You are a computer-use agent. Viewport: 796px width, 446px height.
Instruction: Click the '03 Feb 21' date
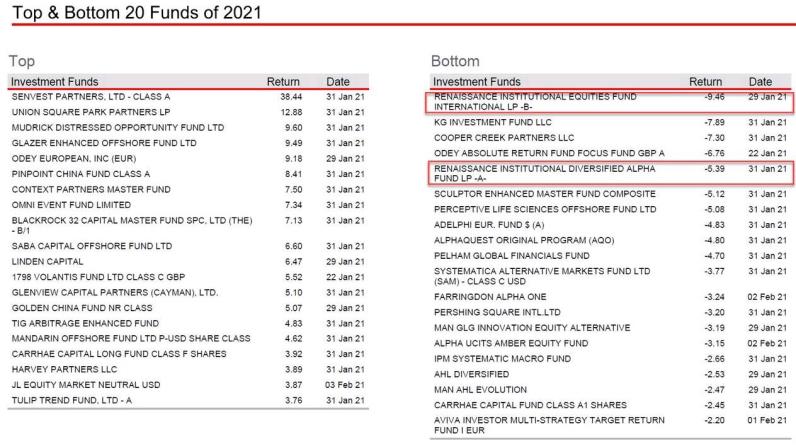click(345, 385)
